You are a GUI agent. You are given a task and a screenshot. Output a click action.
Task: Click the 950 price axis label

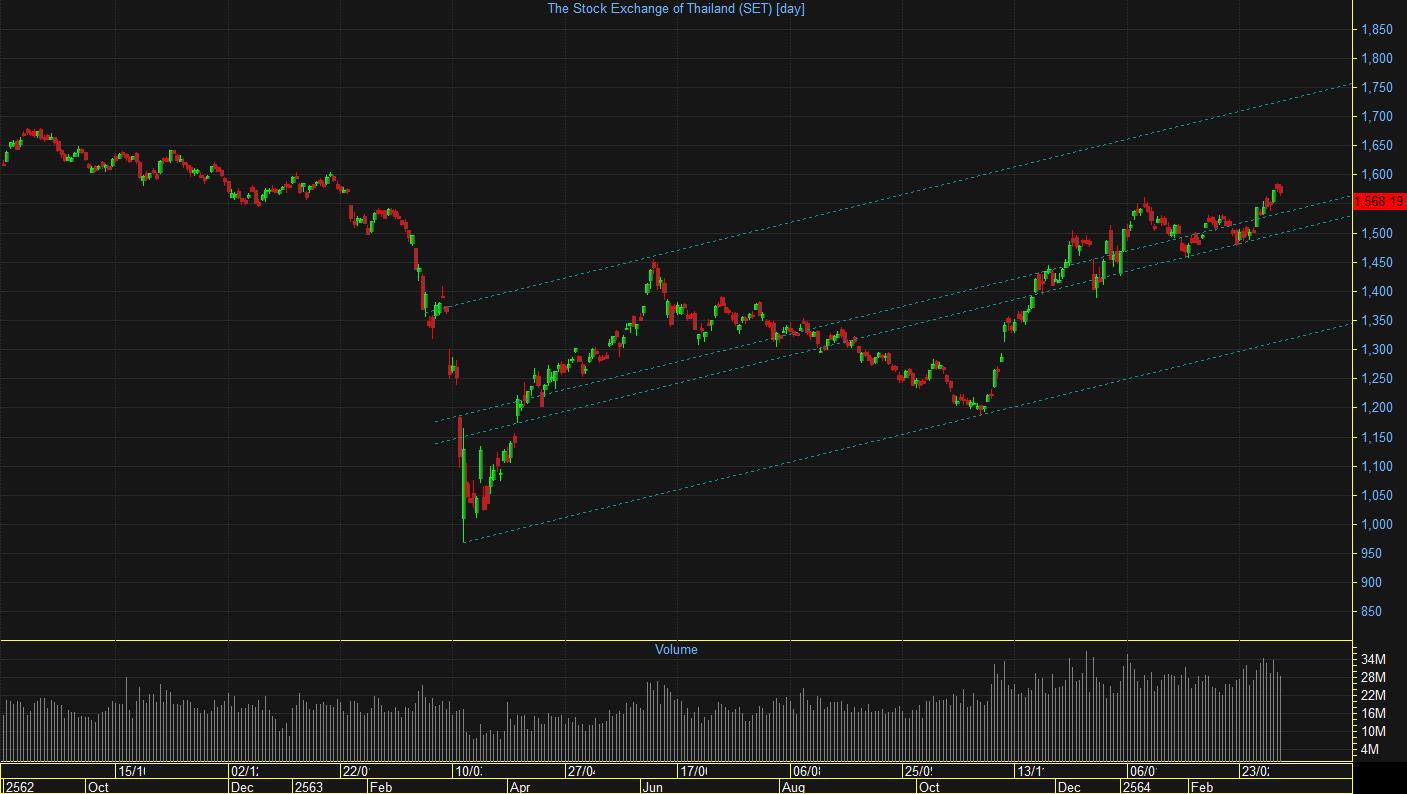click(1372, 554)
